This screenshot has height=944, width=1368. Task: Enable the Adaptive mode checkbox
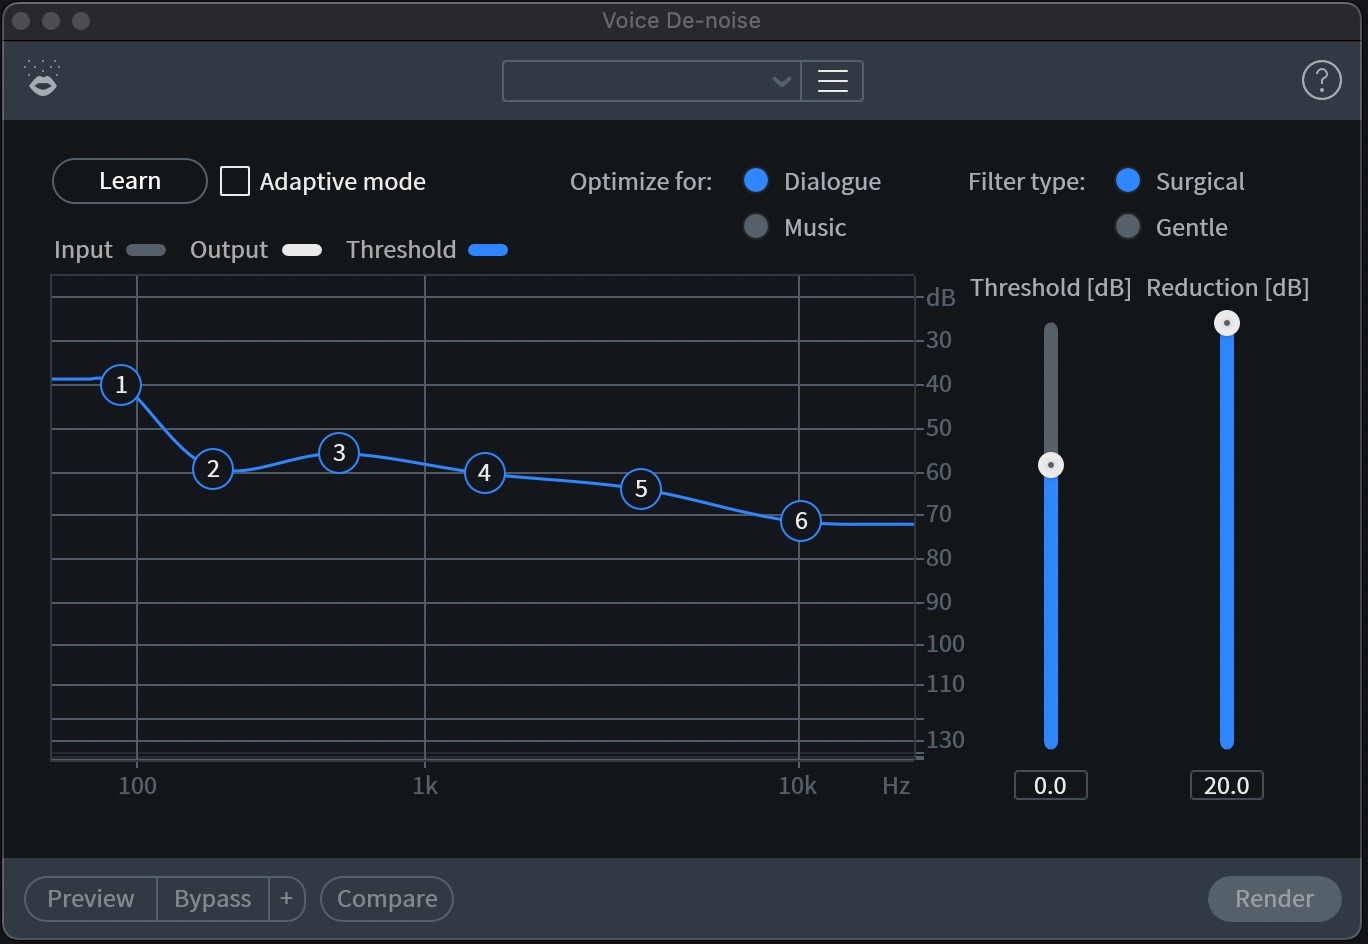(235, 181)
